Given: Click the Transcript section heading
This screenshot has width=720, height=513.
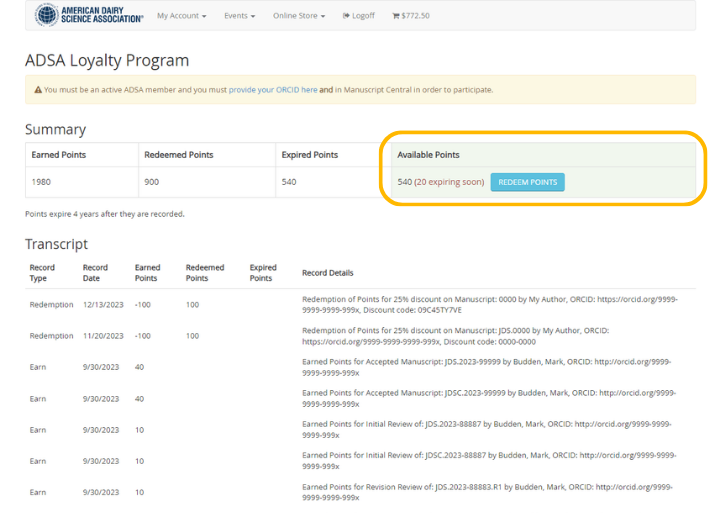Looking at the screenshot, I should pos(56,244).
